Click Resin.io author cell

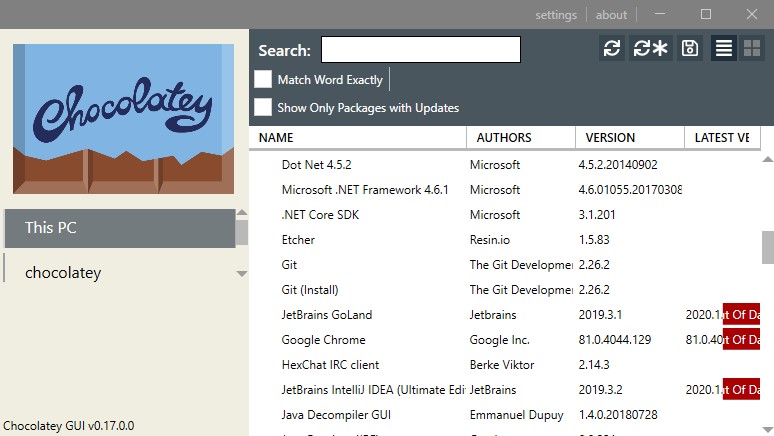[490, 240]
